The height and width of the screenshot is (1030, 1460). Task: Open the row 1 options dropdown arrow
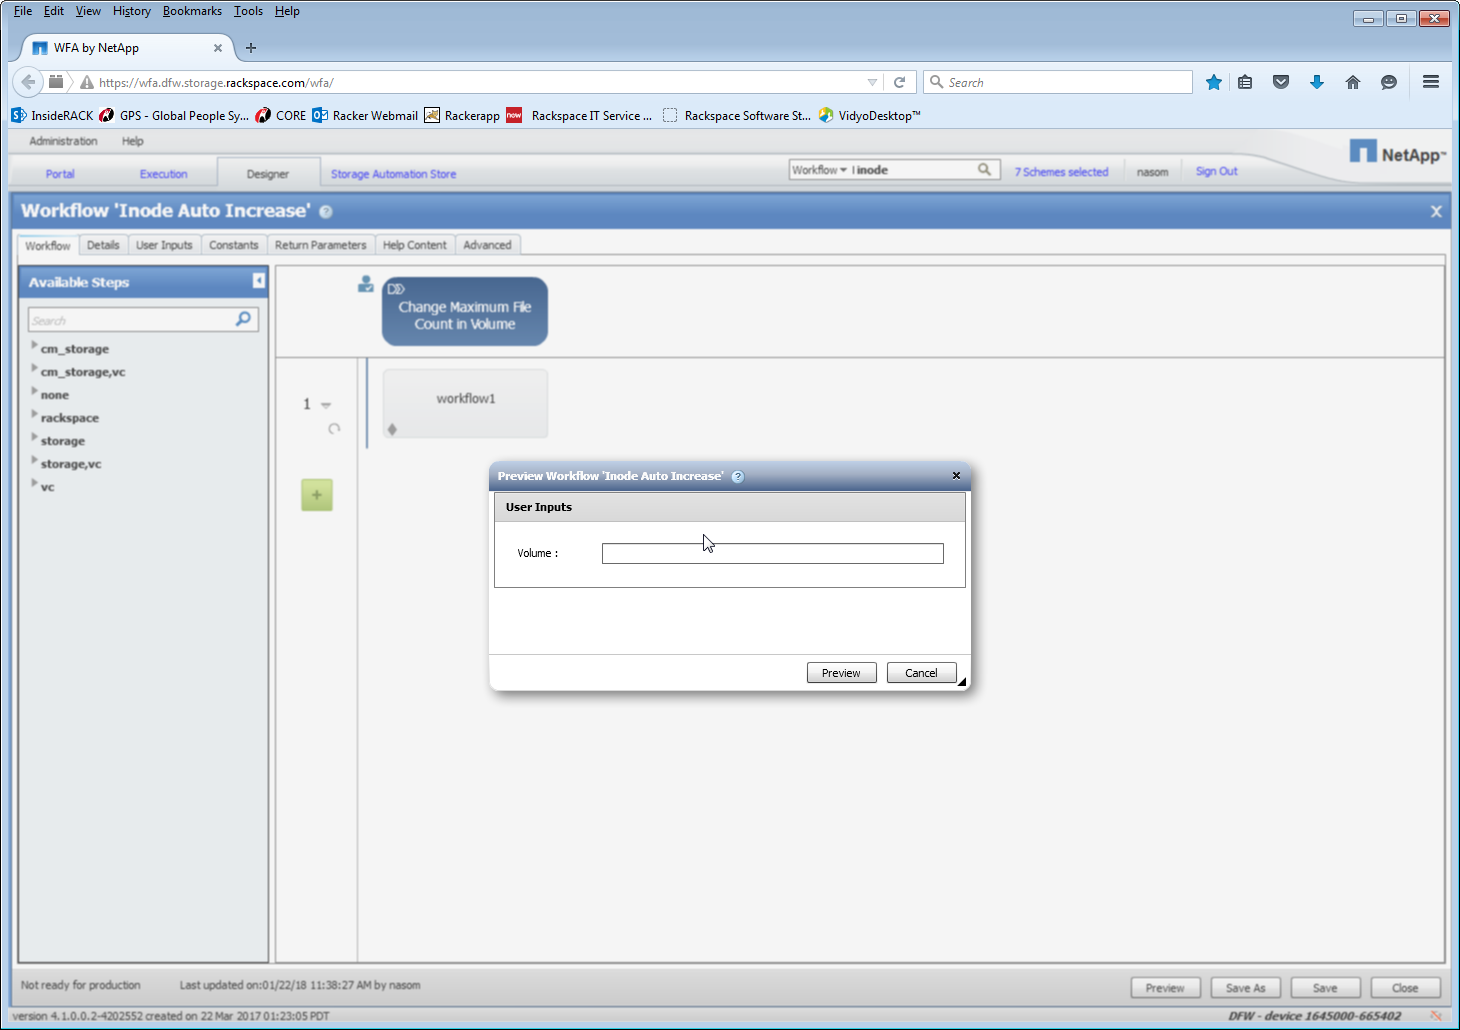click(326, 405)
